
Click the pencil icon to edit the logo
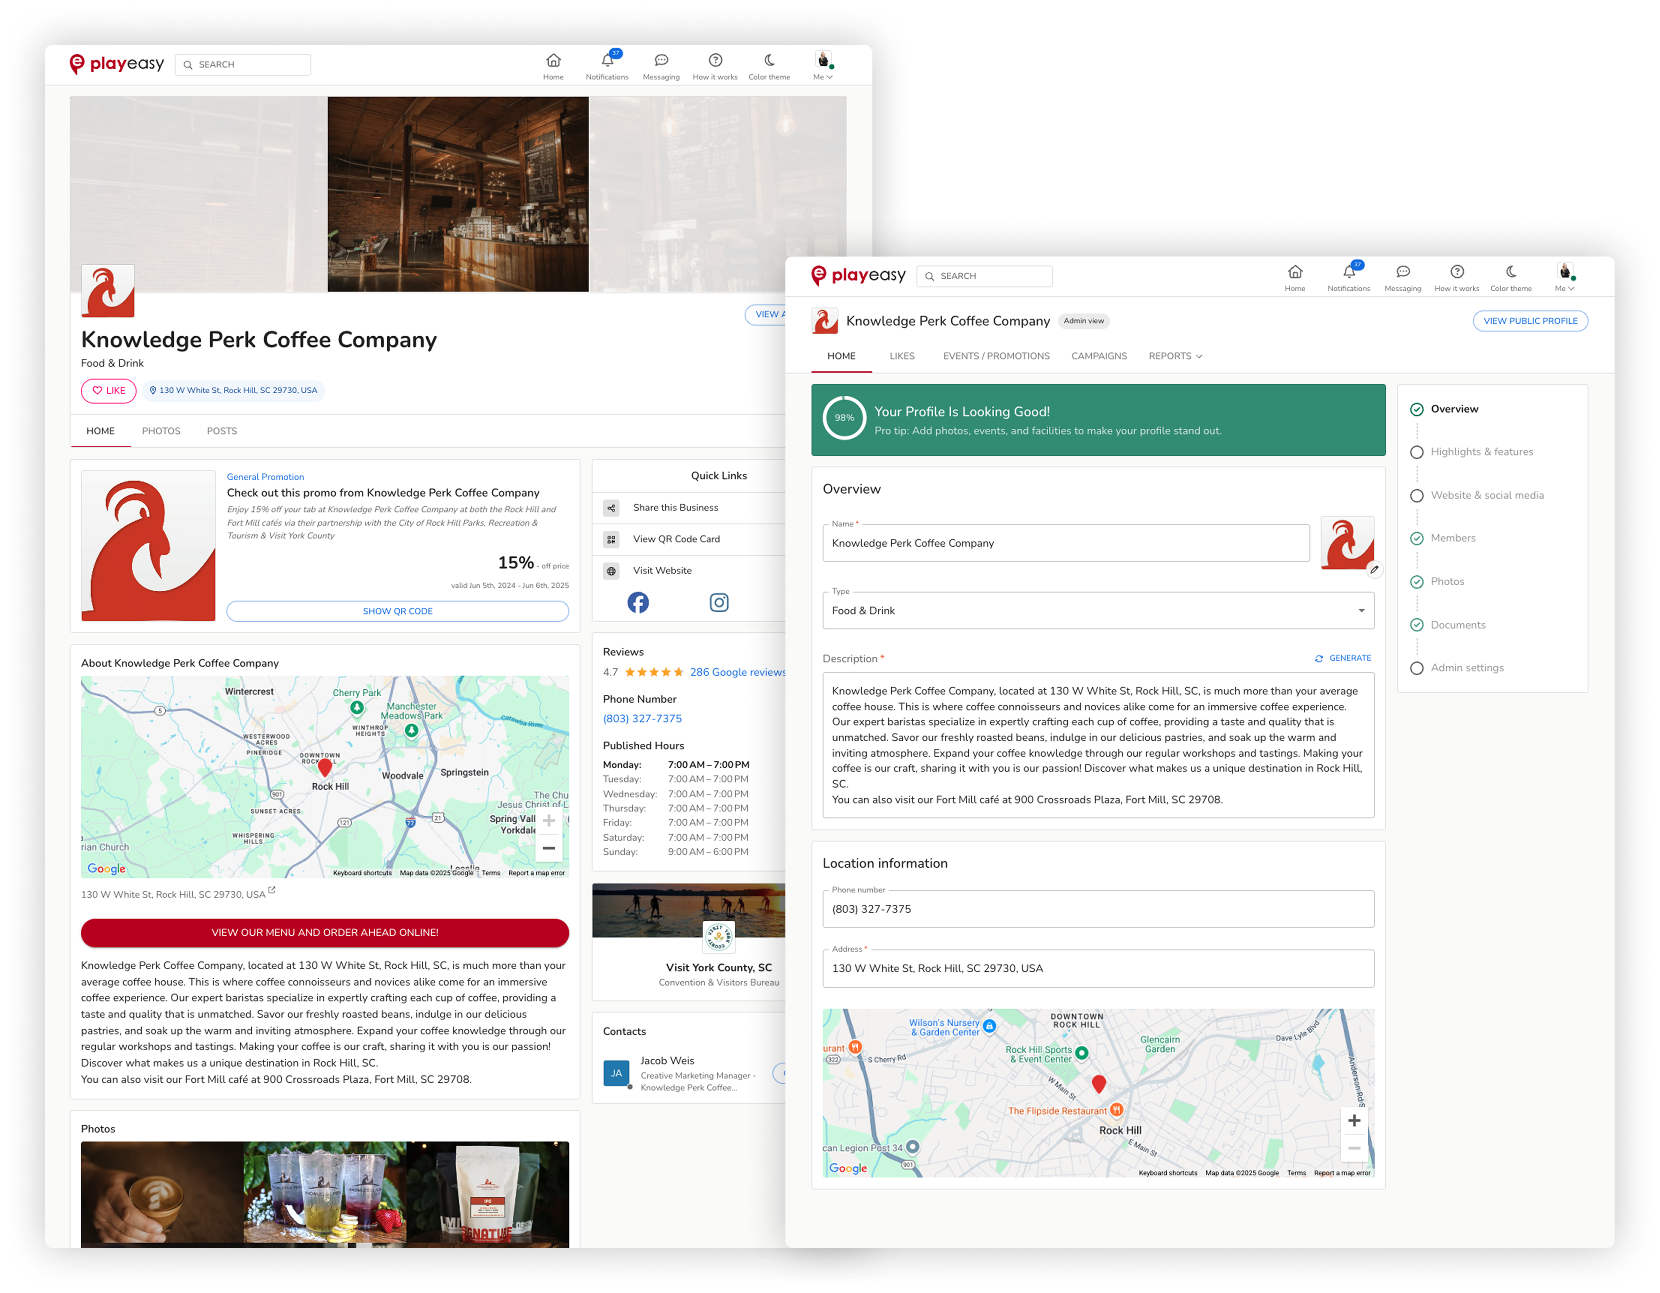tap(1374, 569)
